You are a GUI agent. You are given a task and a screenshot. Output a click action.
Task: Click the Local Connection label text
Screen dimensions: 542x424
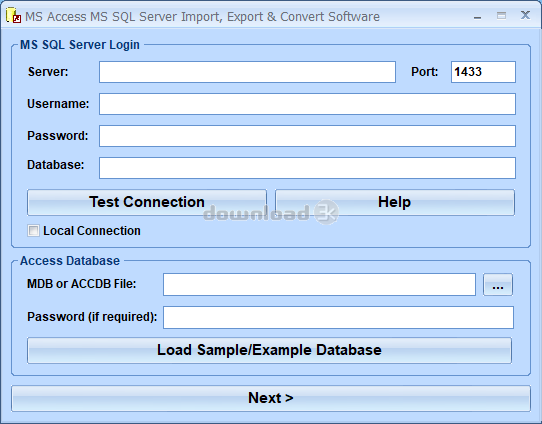pos(92,231)
